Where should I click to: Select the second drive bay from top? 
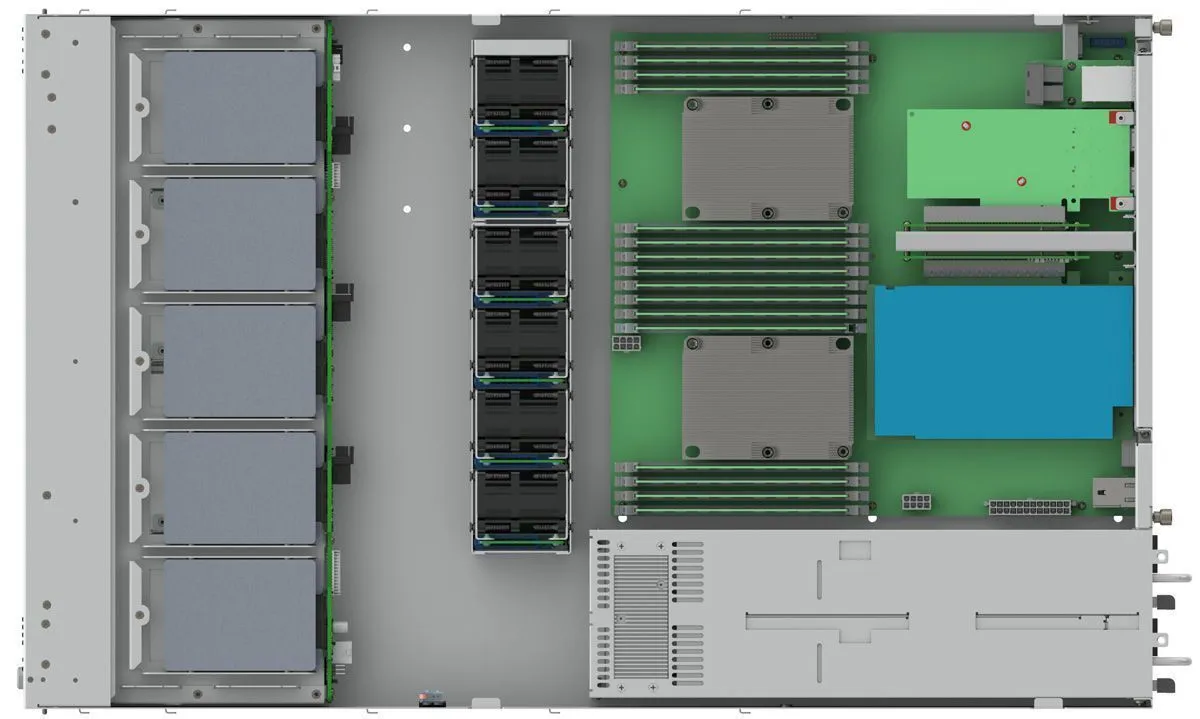pos(238,234)
